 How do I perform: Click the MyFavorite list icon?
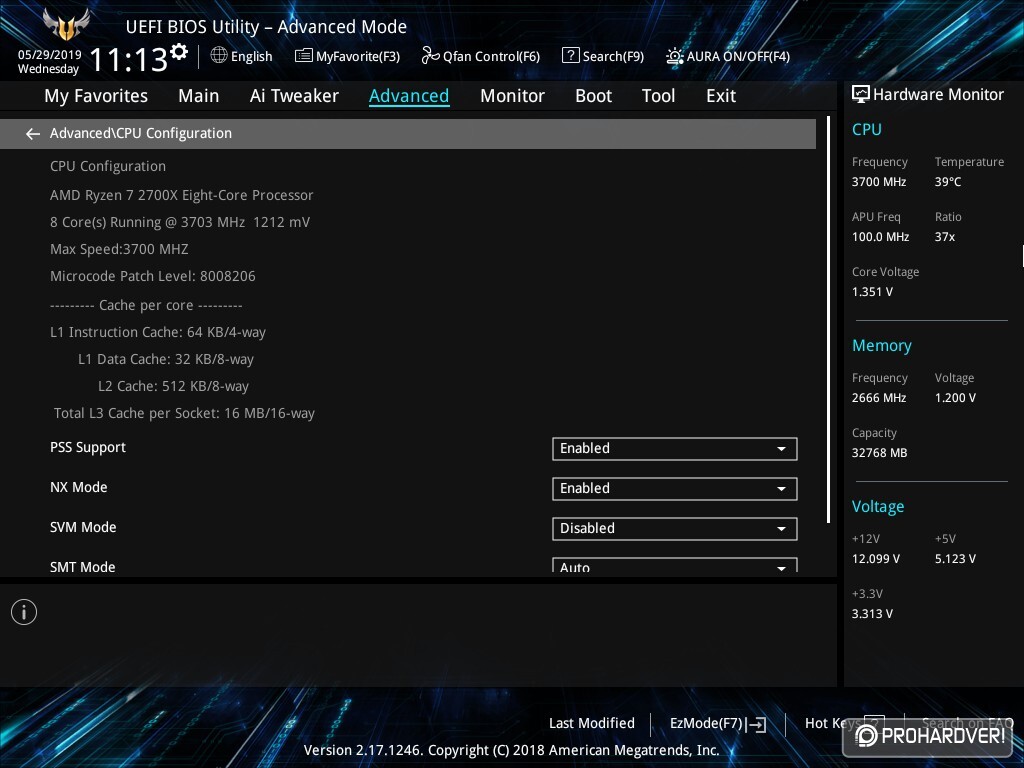pos(303,56)
